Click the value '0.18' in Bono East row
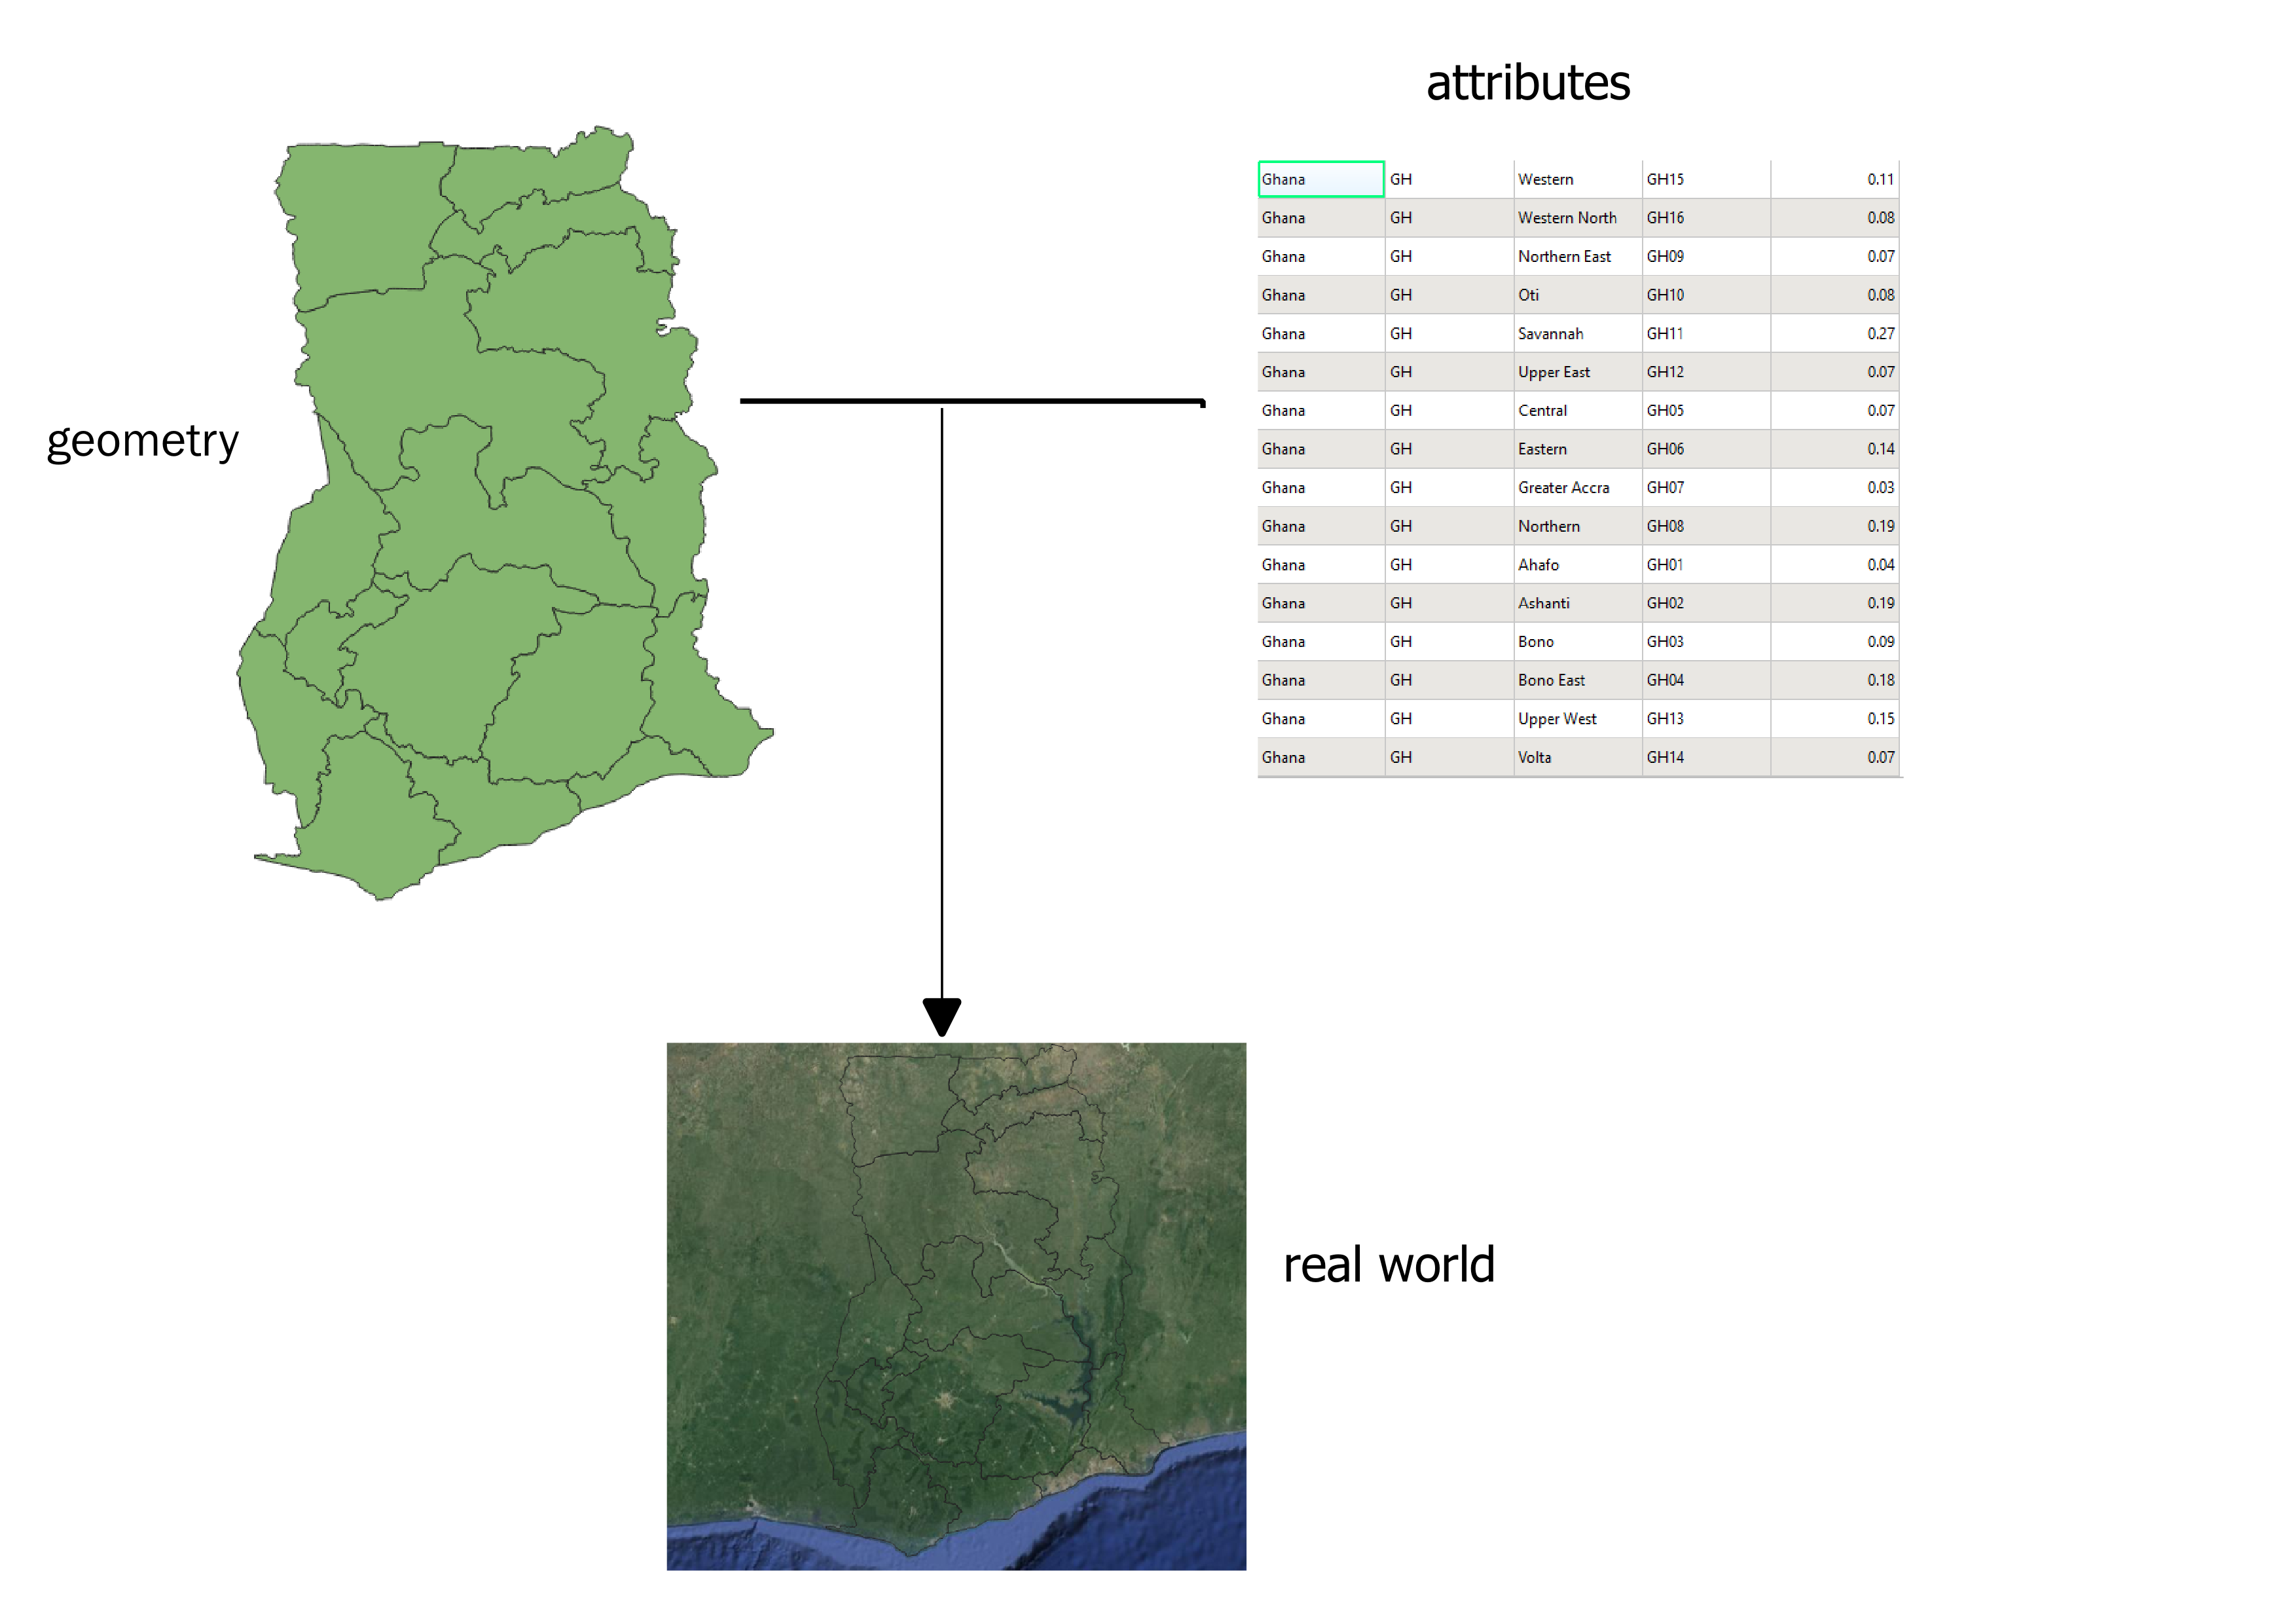This screenshot has width=2296, height=1624. [1835, 680]
